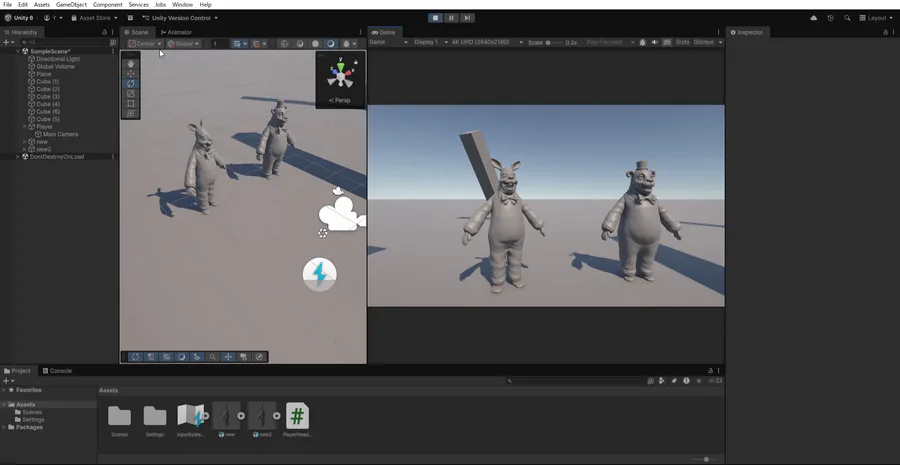Click the Scene gizmo green Y axis

coord(341,66)
